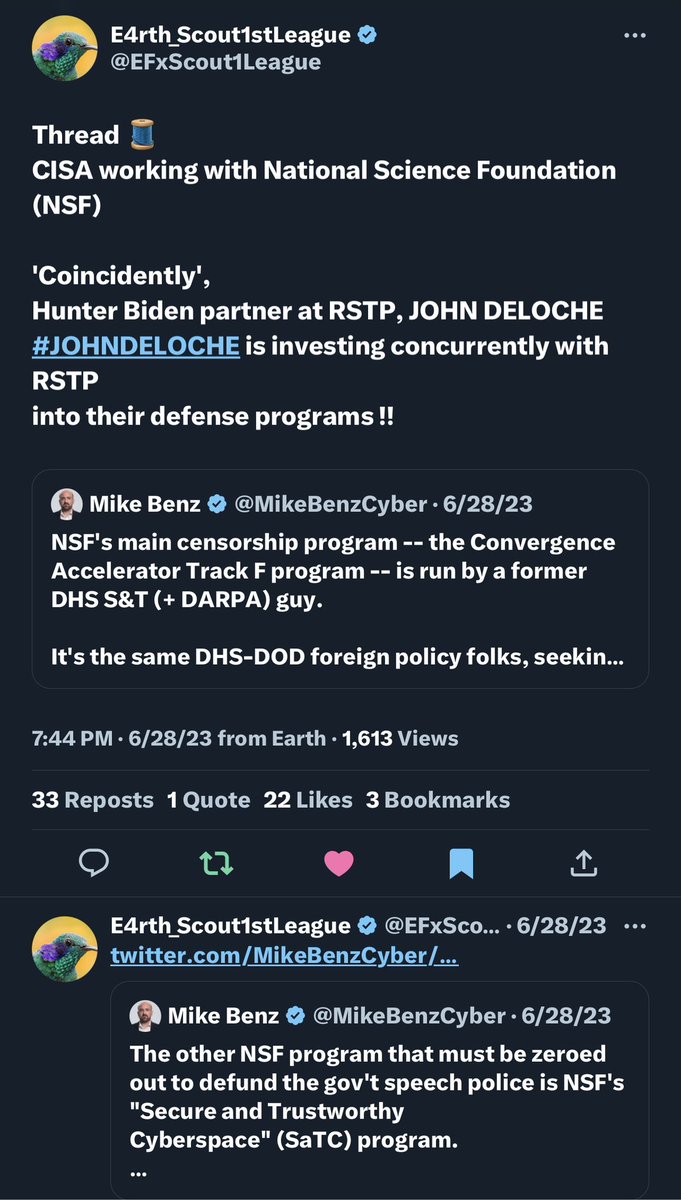Viewport: 681px width, 1200px height.
Task: Open the @EFxScout1League handle profile
Action: click(215, 62)
